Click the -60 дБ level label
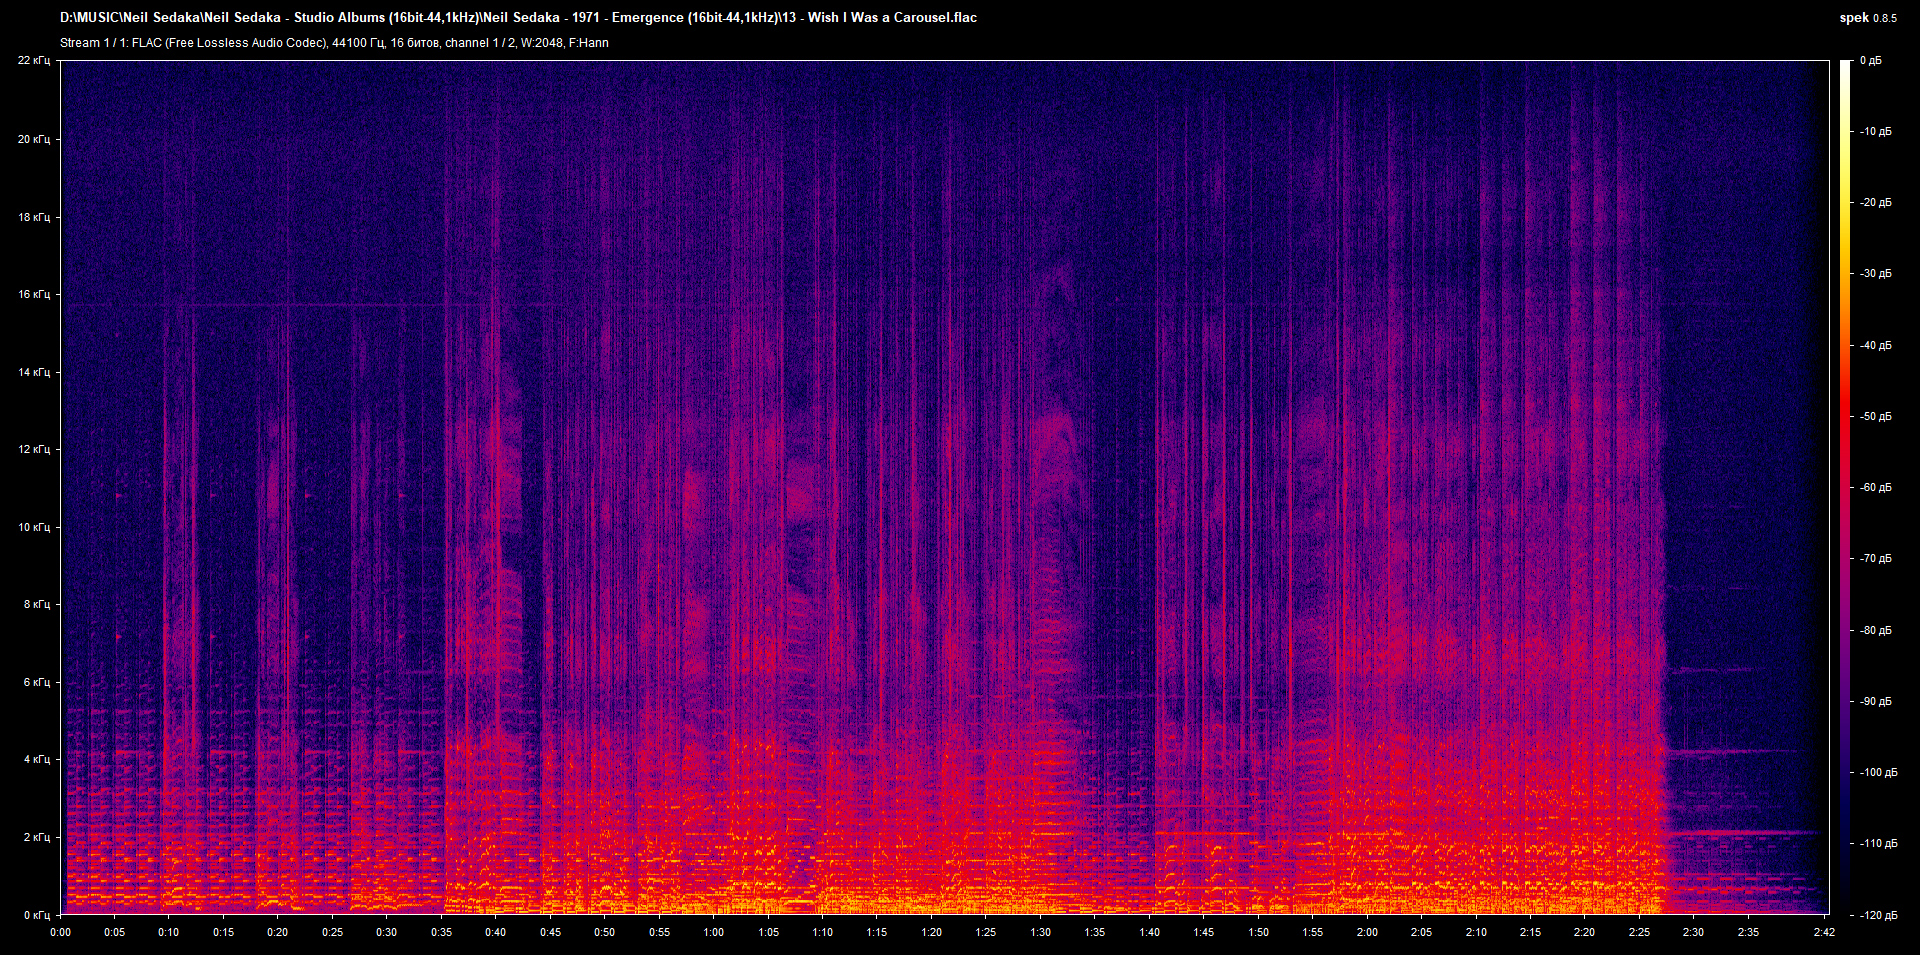1920x955 pixels. [x=1875, y=488]
